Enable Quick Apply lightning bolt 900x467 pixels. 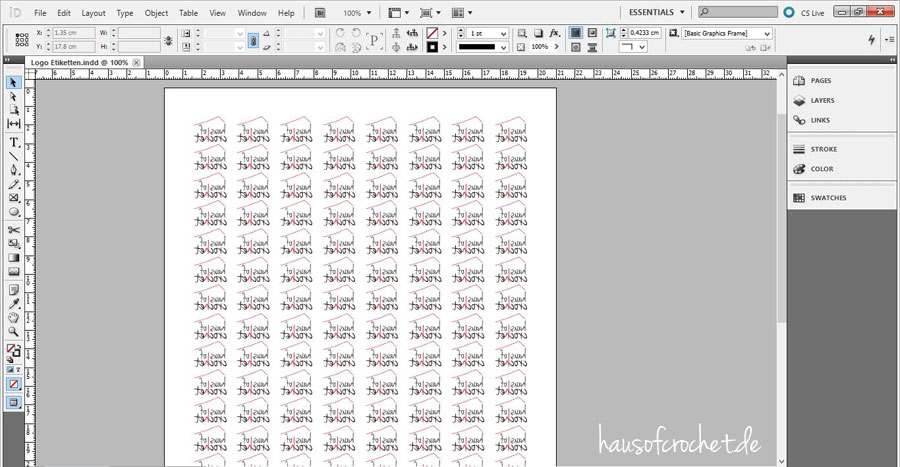point(872,39)
